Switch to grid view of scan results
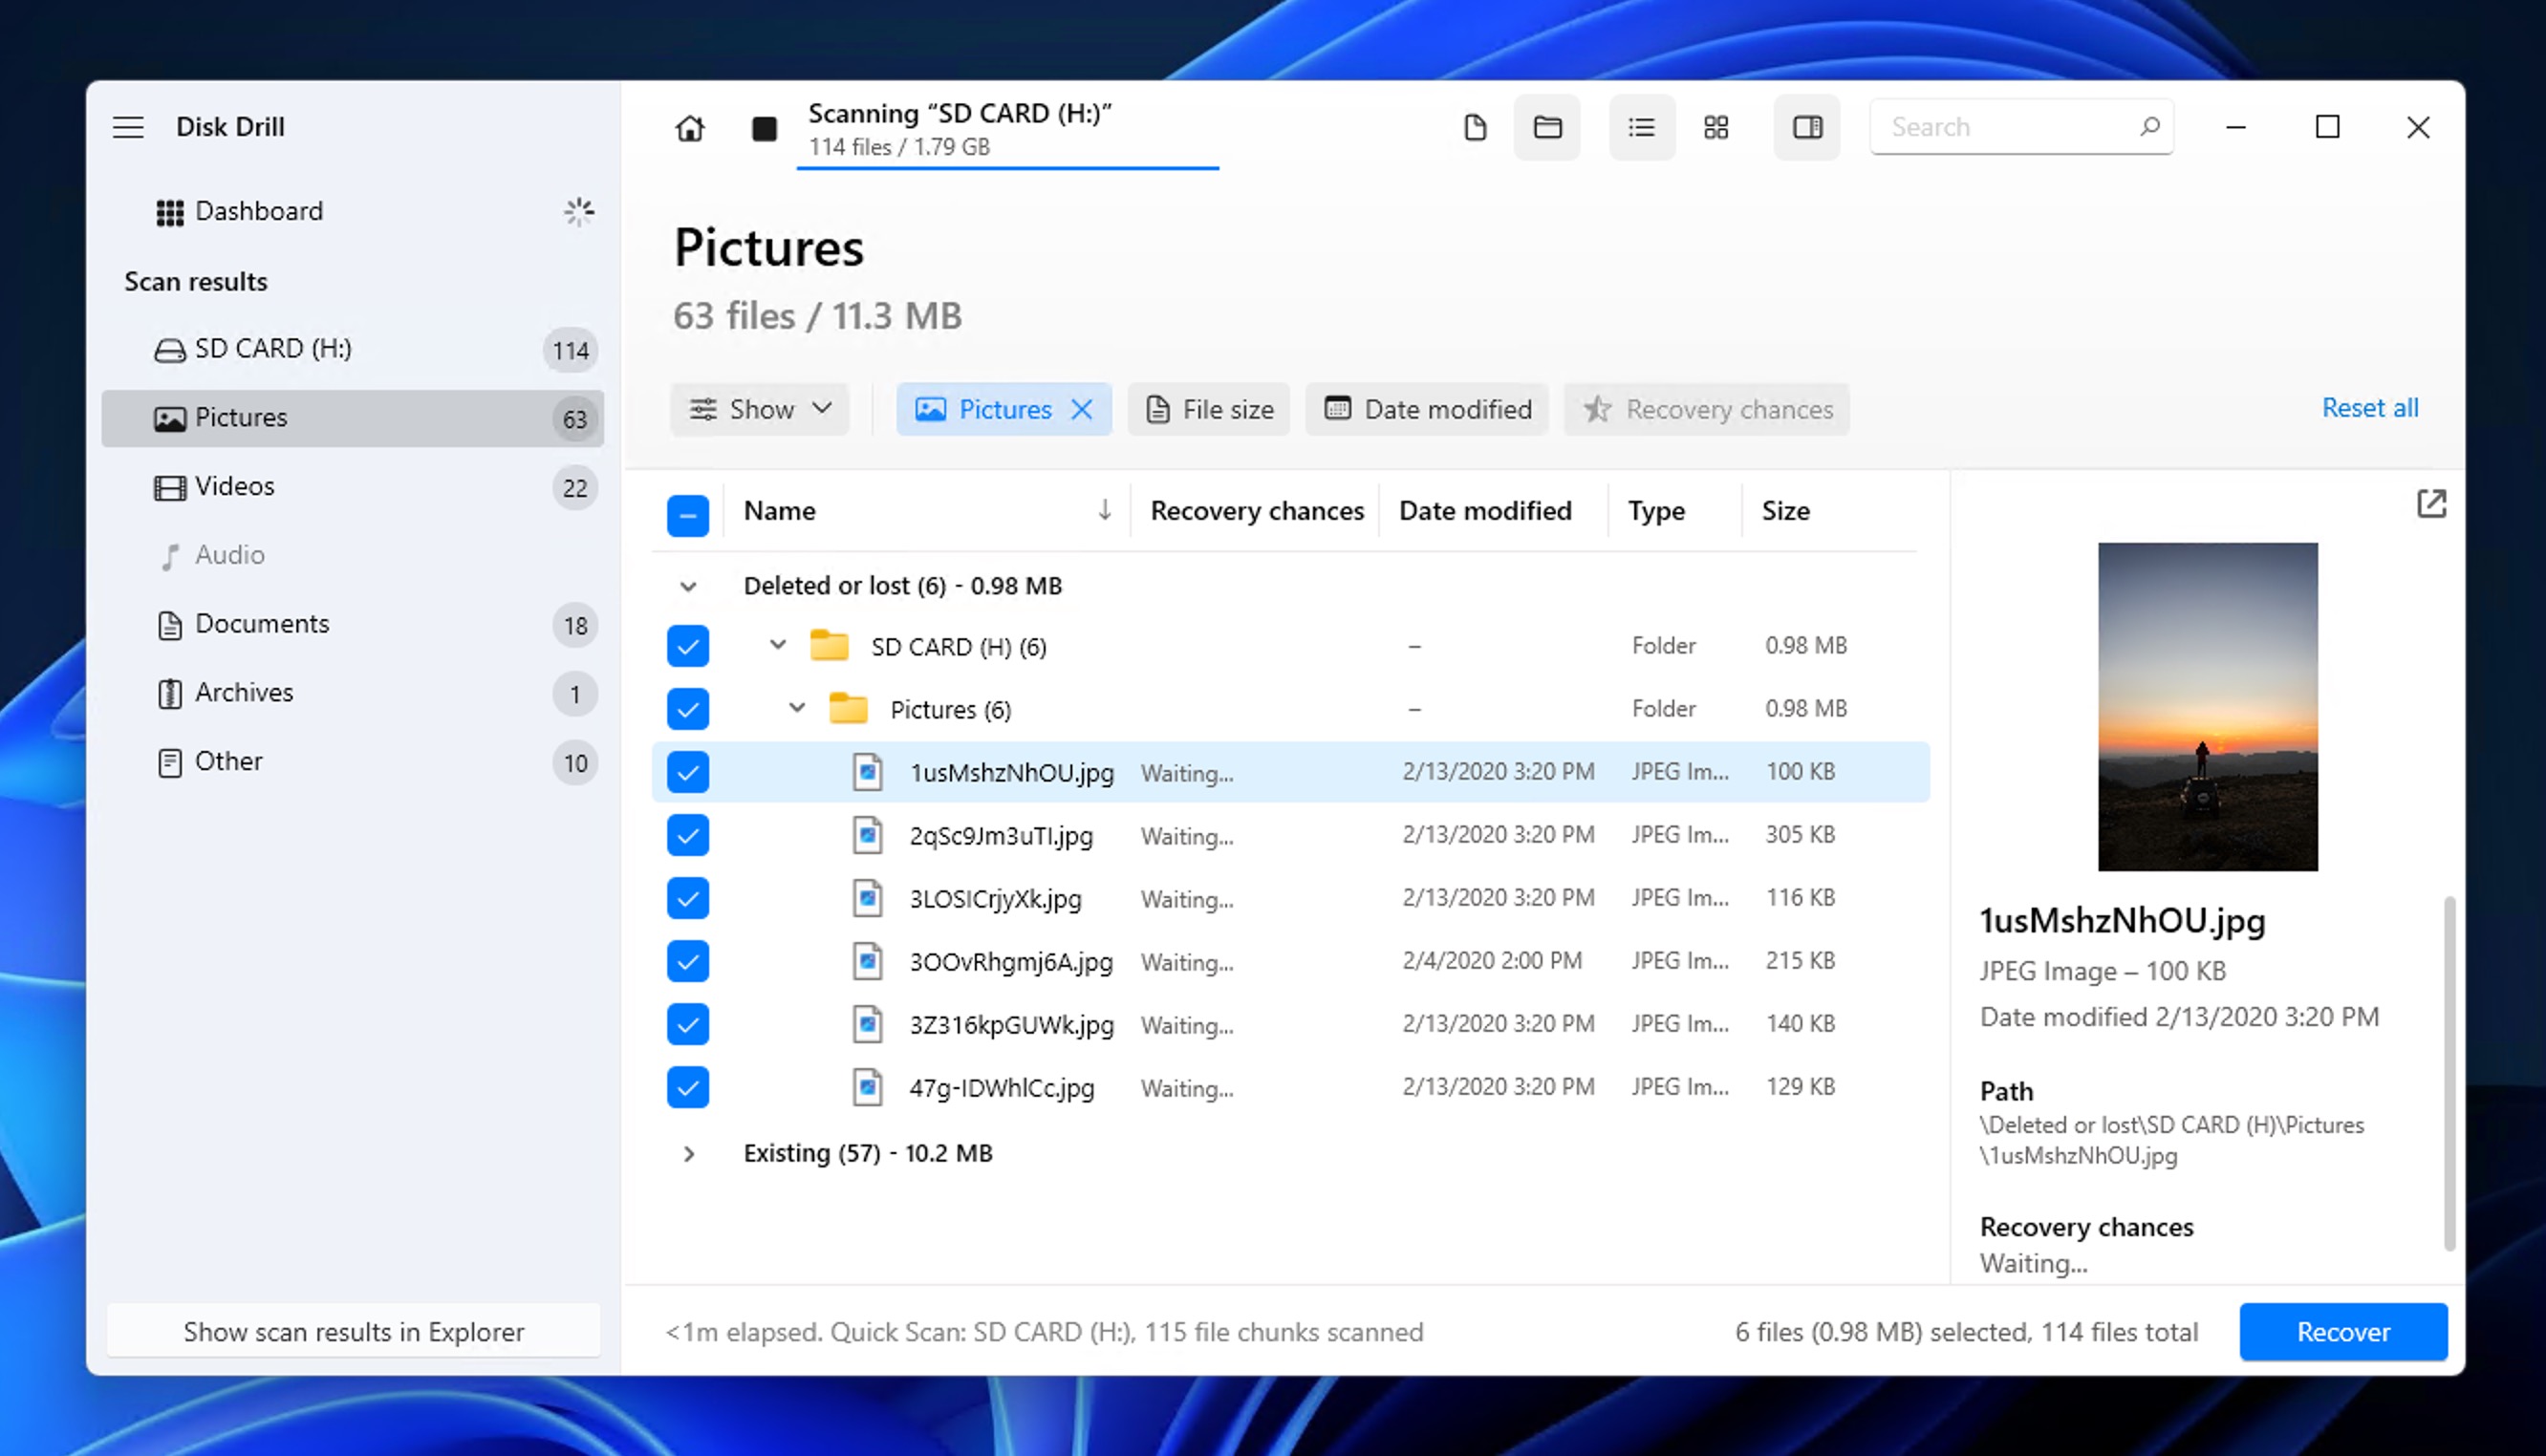Screen dimensions: 2546x1456 (x=1718, y=127)
